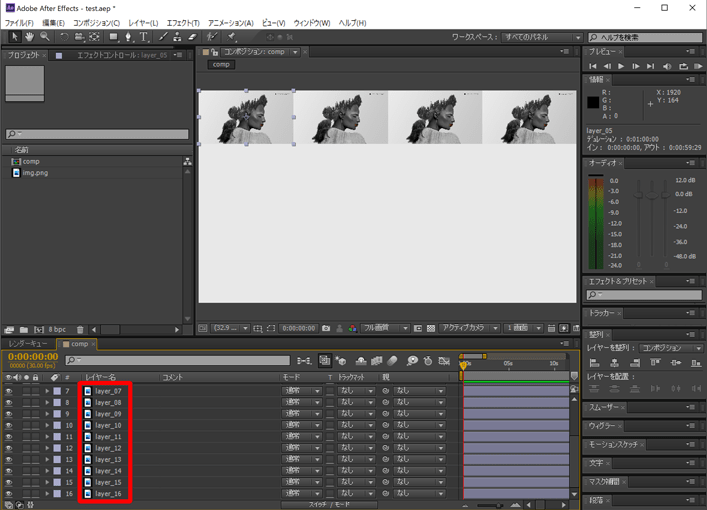The width and height of the screenshot is (707, 510).
Task: Select the Hand tool
Action: 29,37
